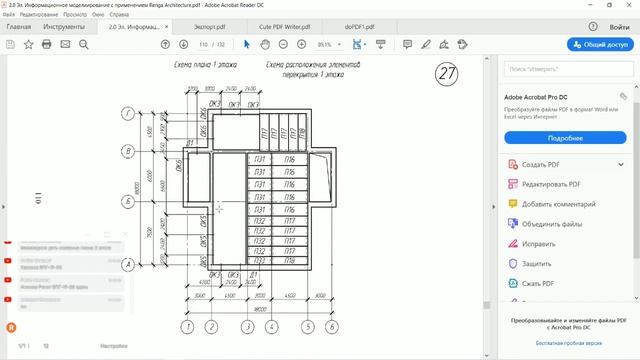The image size is (640, 360).
Task: Click the Создать PDF icon
Action: [x=513, y=164]
